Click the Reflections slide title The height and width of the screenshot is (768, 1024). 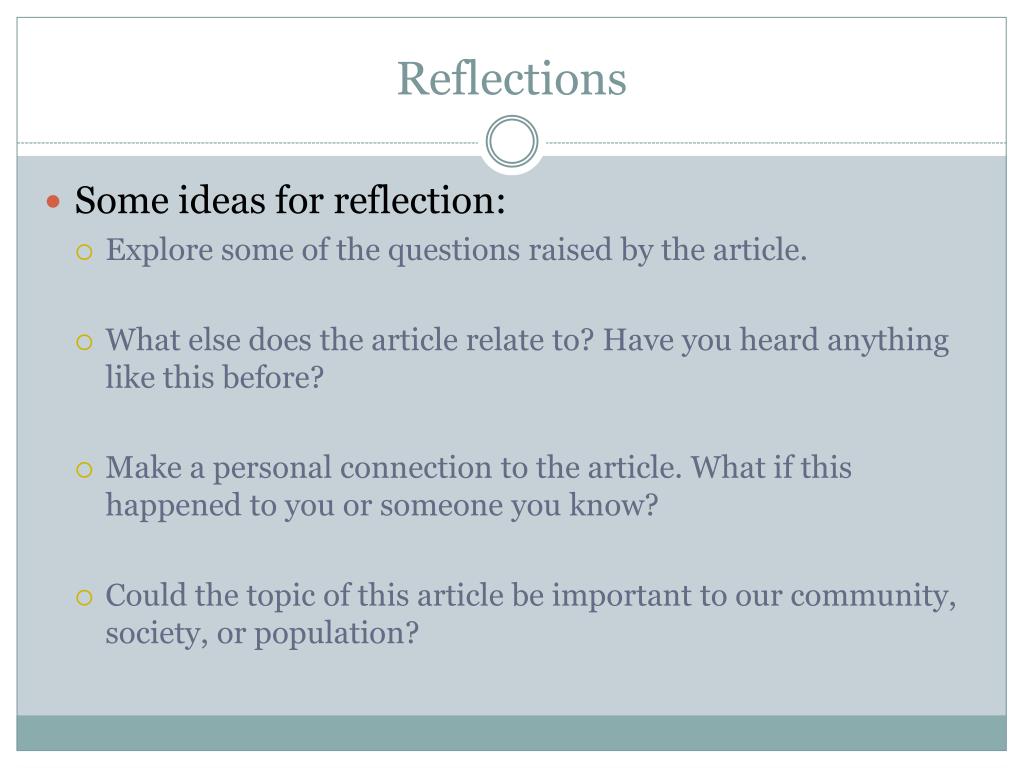click(x=511, y=79)
